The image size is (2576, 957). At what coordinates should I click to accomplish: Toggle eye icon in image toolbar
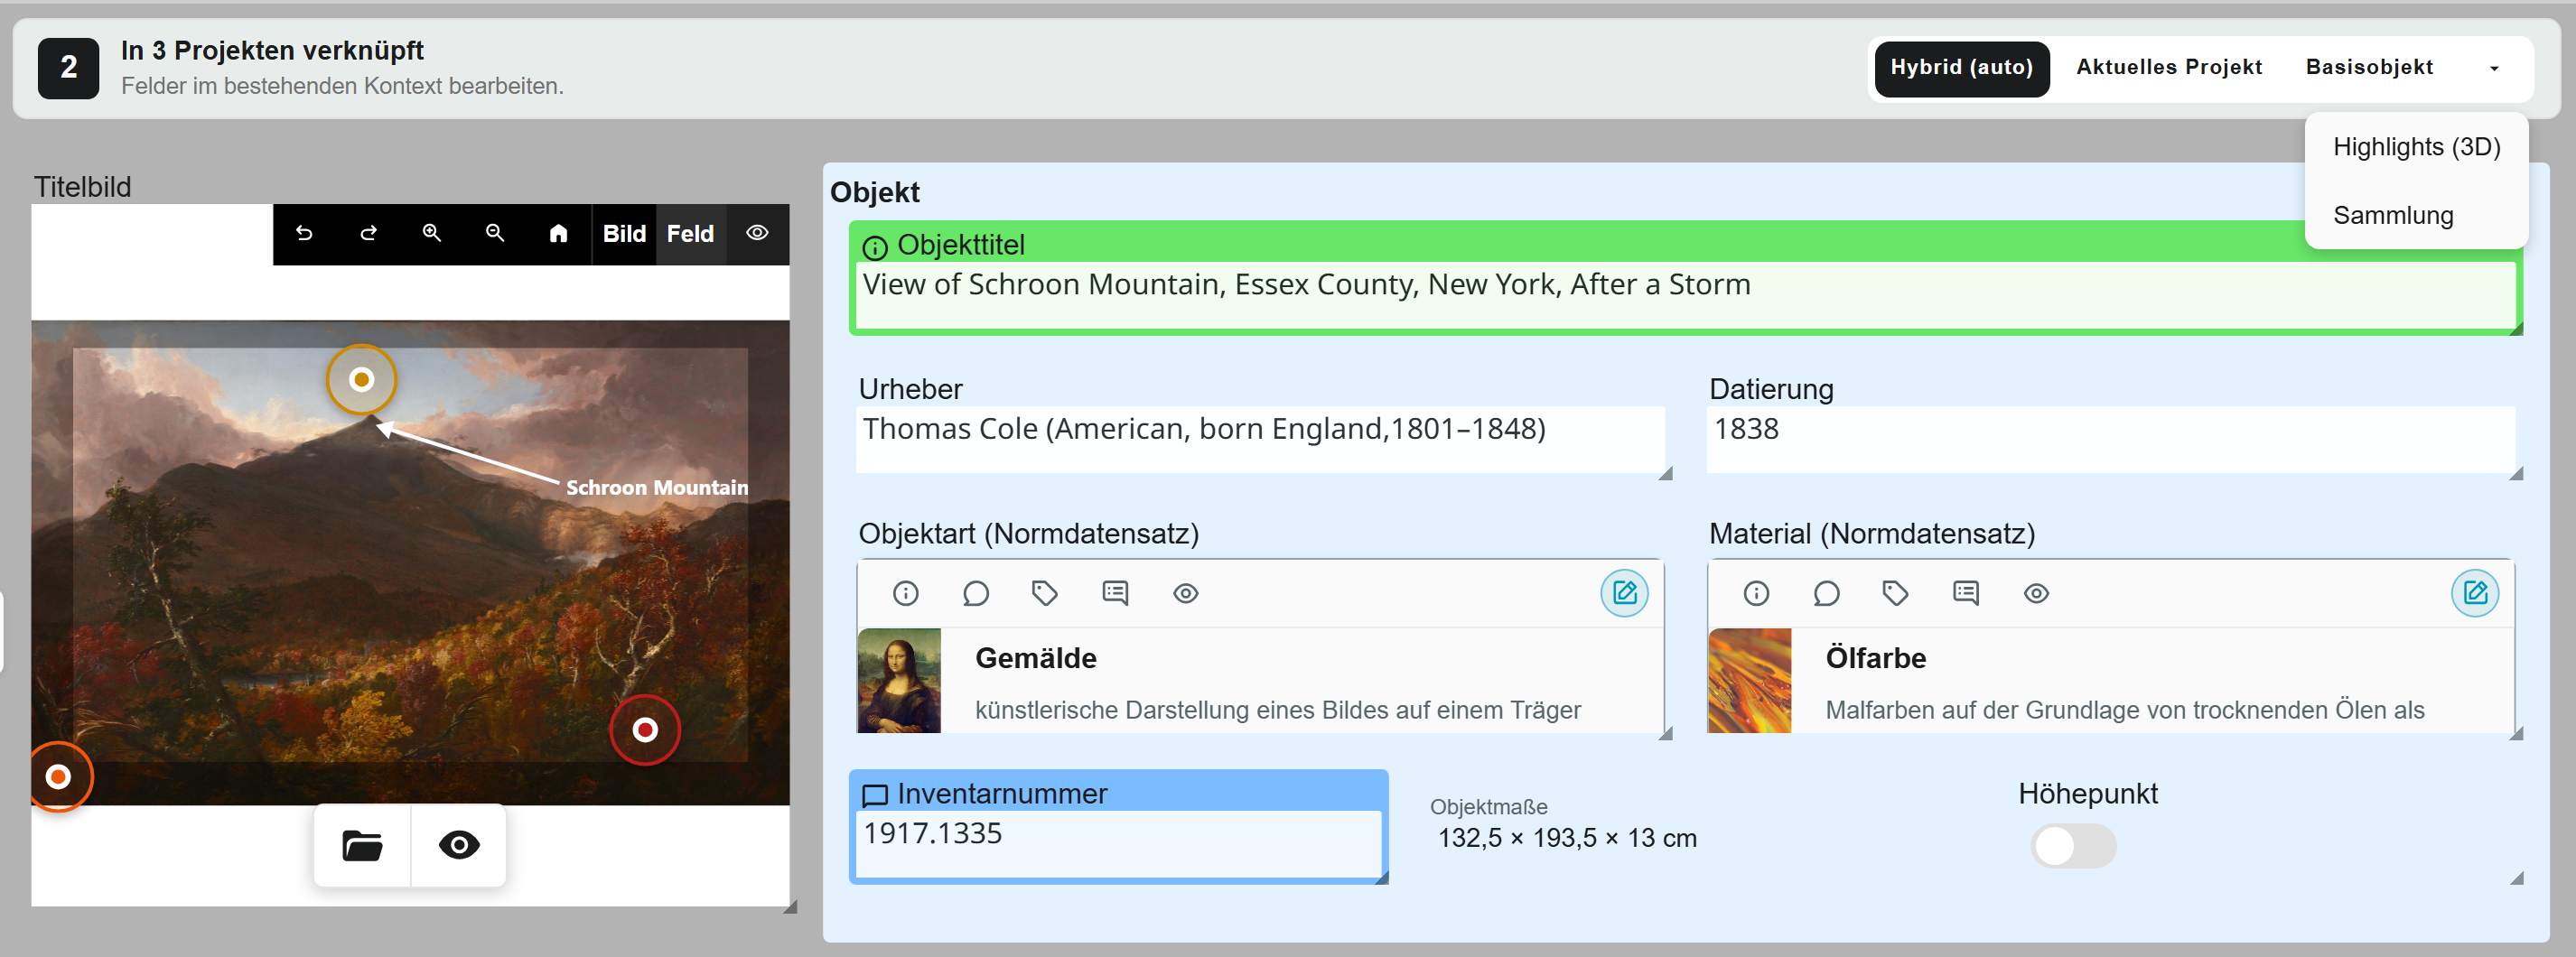pos(757,233)
